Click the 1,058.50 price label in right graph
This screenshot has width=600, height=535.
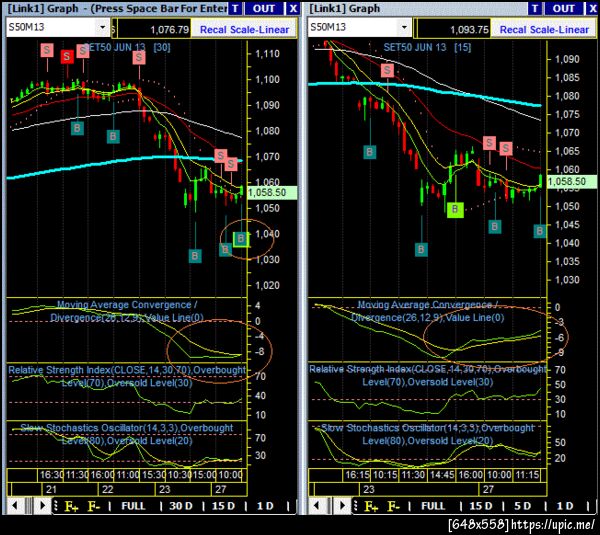coord(572,181)
